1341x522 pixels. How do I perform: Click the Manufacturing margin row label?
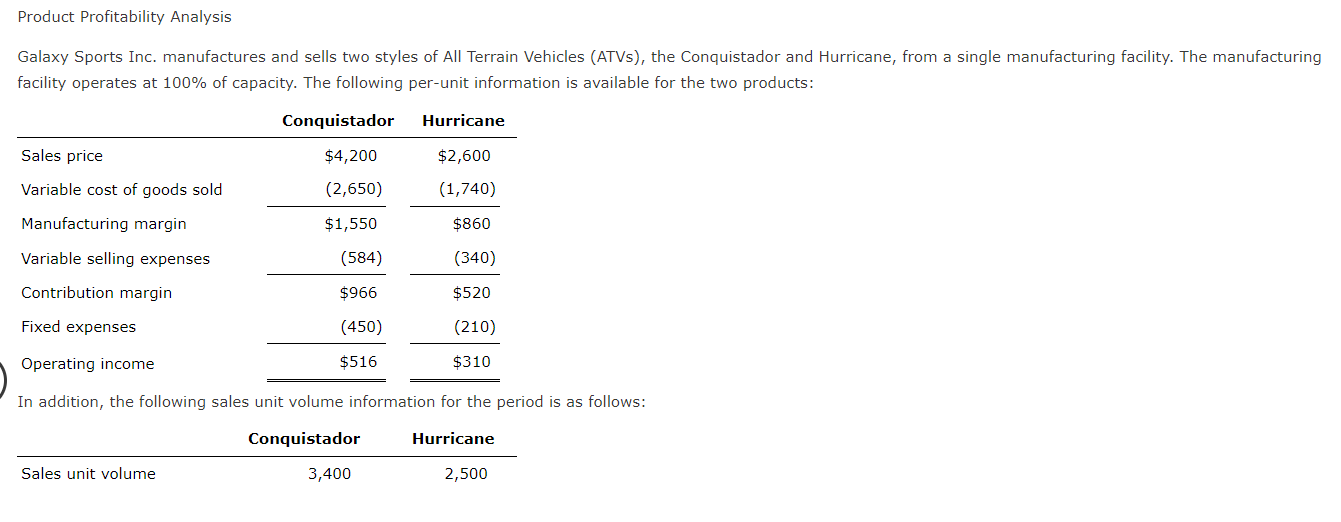coord(104,224)
